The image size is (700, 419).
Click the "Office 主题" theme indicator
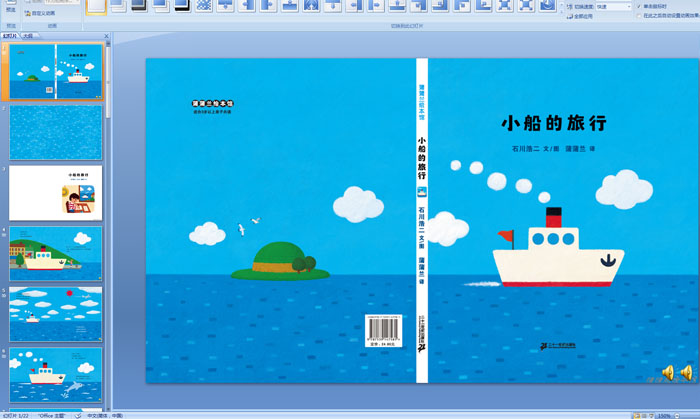point(51,415)
